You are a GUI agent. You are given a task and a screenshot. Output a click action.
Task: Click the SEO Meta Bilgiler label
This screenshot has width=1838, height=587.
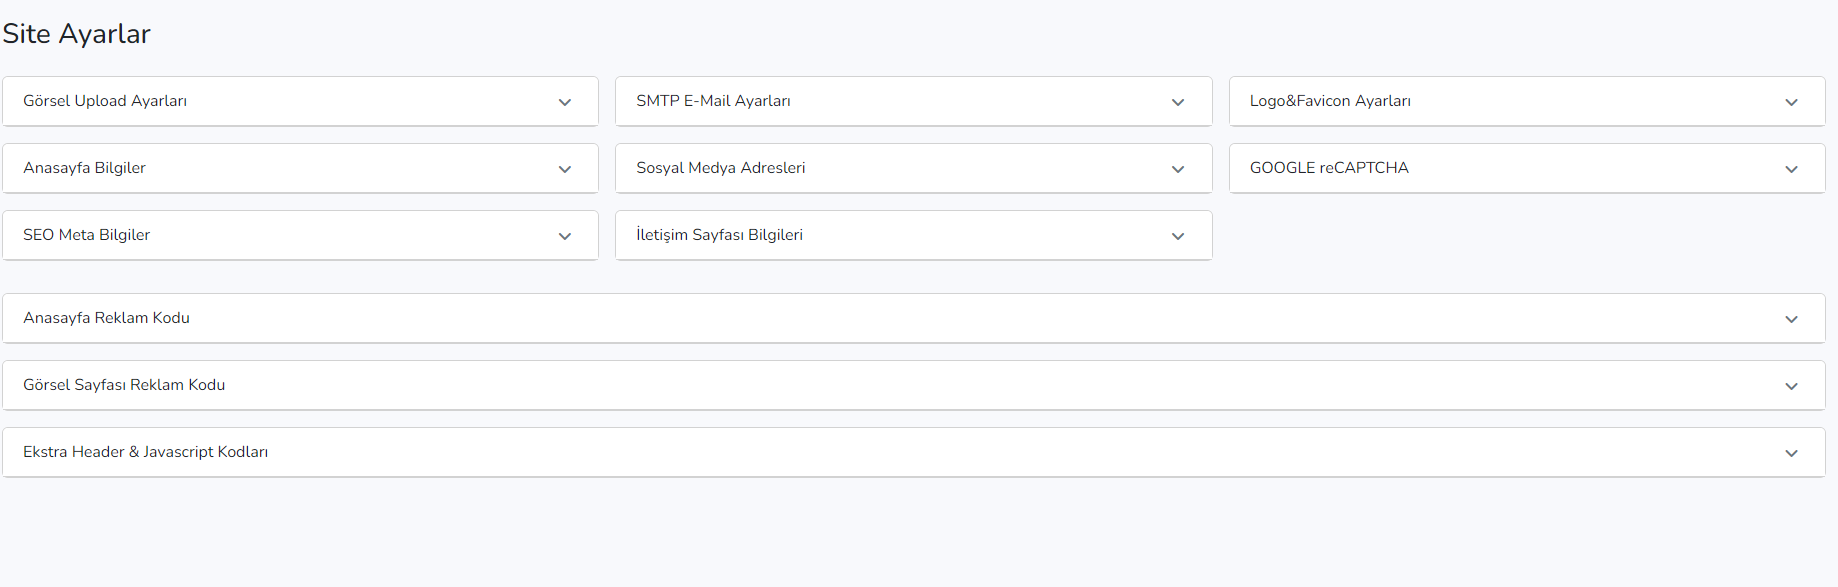(x=86, y=235)
